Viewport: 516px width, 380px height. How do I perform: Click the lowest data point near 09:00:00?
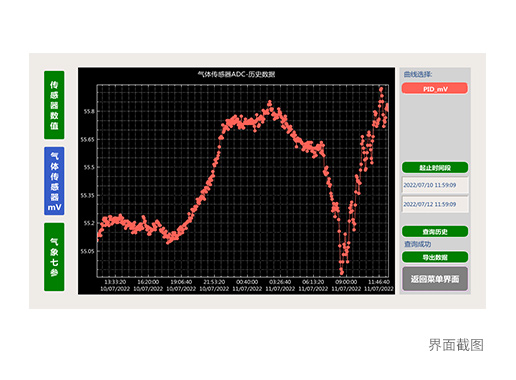coord(342,272)
